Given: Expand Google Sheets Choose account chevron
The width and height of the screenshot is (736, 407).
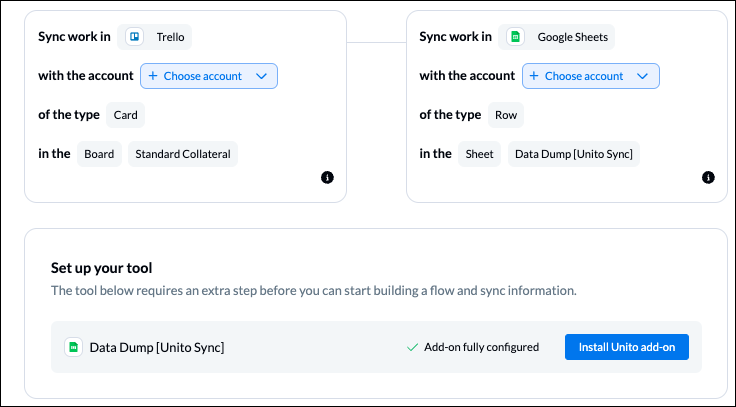Looking at the screenshot, I should 643,76.
